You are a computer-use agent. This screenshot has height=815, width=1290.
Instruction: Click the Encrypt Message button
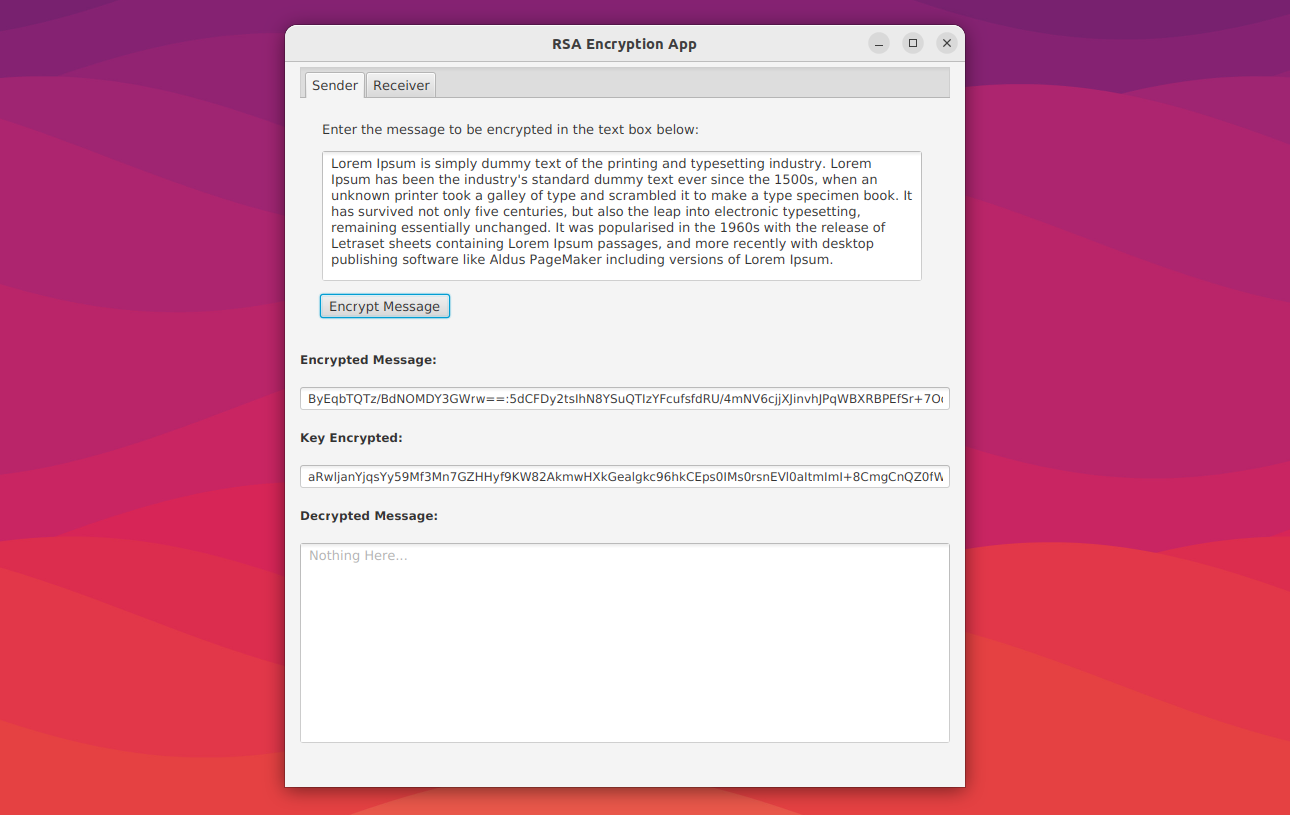click(x=385, y=306)
